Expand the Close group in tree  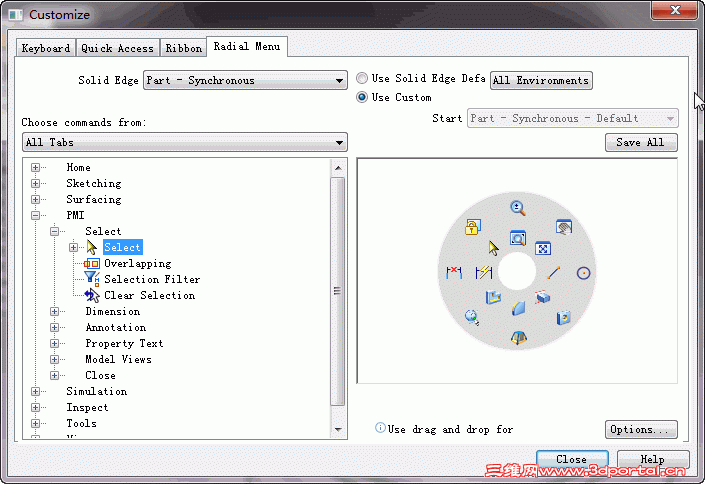(x=54, y=376)
